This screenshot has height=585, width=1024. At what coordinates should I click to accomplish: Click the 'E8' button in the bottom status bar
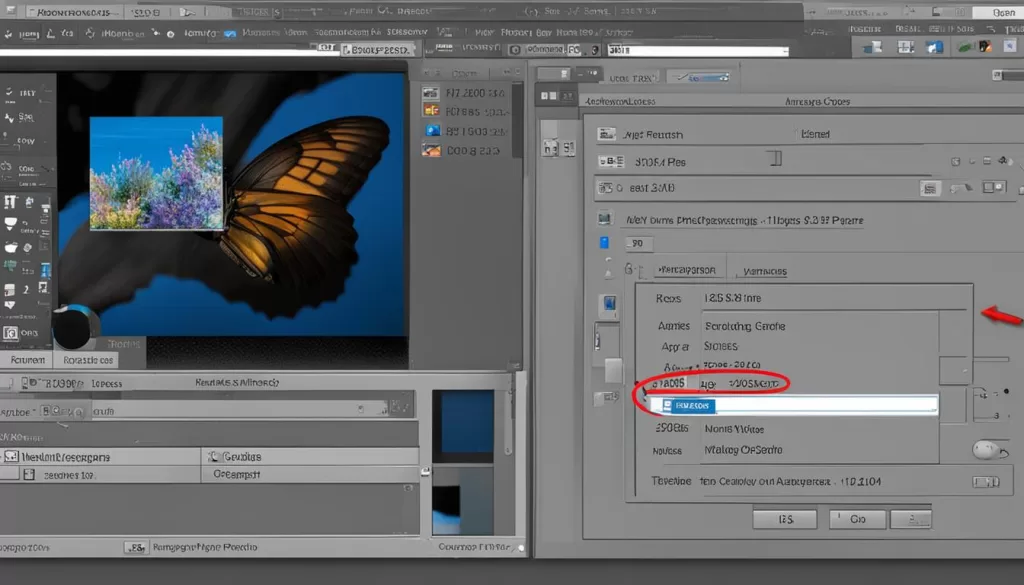(x=136, y=547)
